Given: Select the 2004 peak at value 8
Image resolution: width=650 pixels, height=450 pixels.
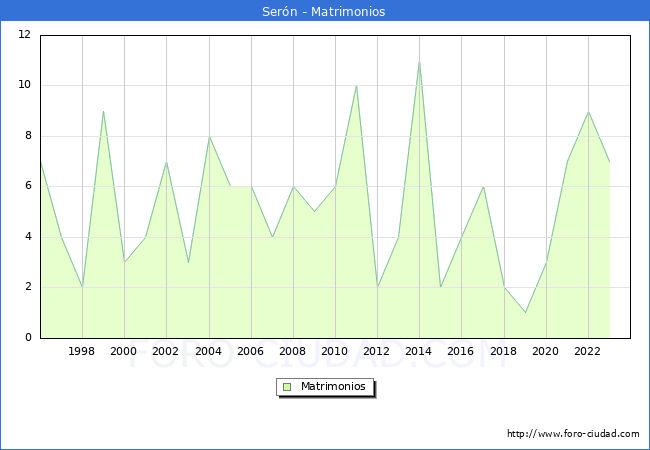Looking at the screenshot, I should click(x=208, y=137).
